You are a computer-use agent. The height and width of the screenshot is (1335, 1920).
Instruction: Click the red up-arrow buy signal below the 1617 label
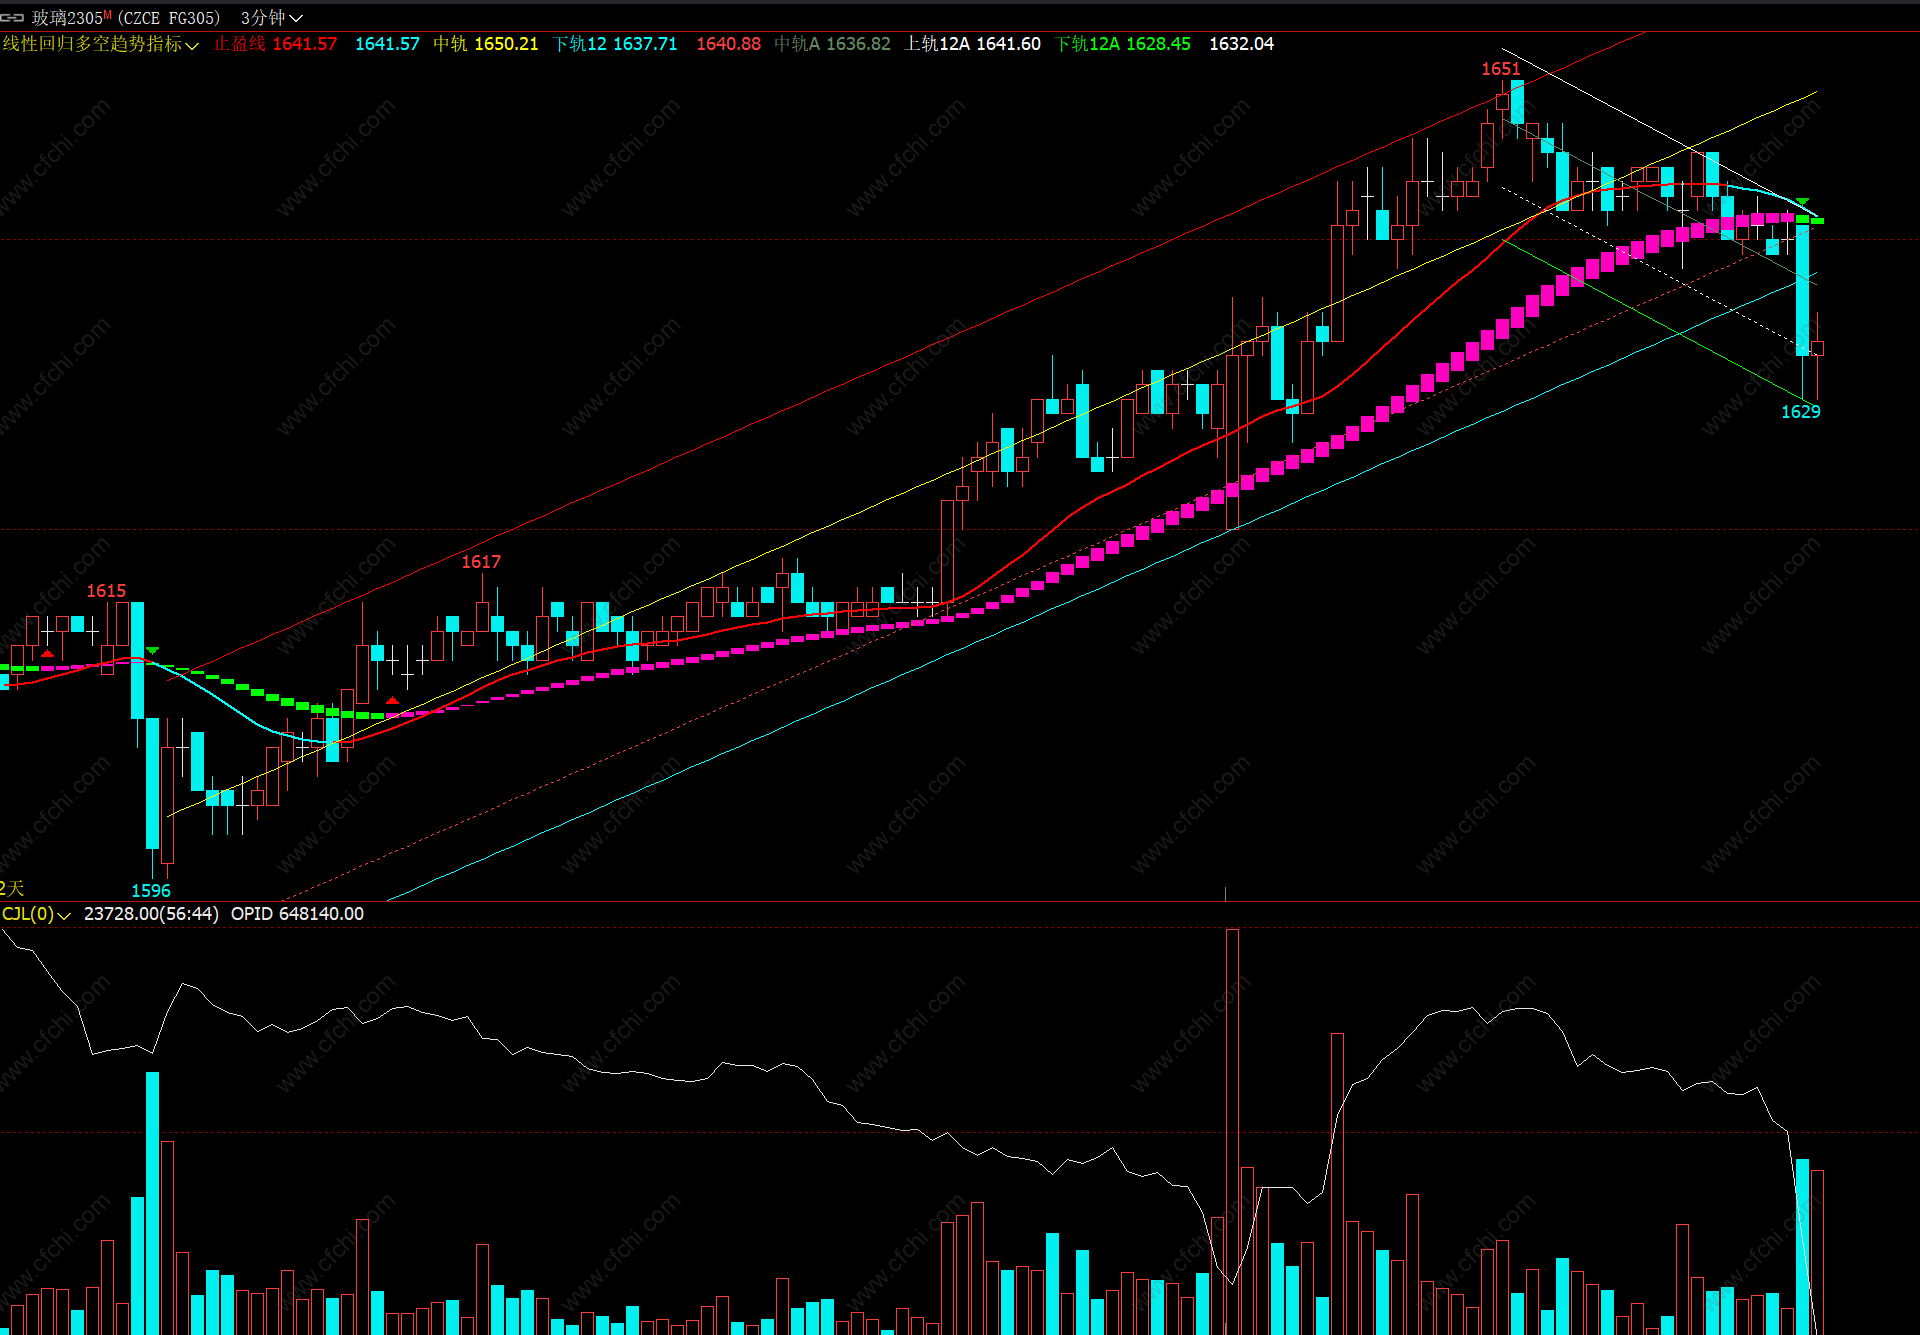tap(392, 700)
